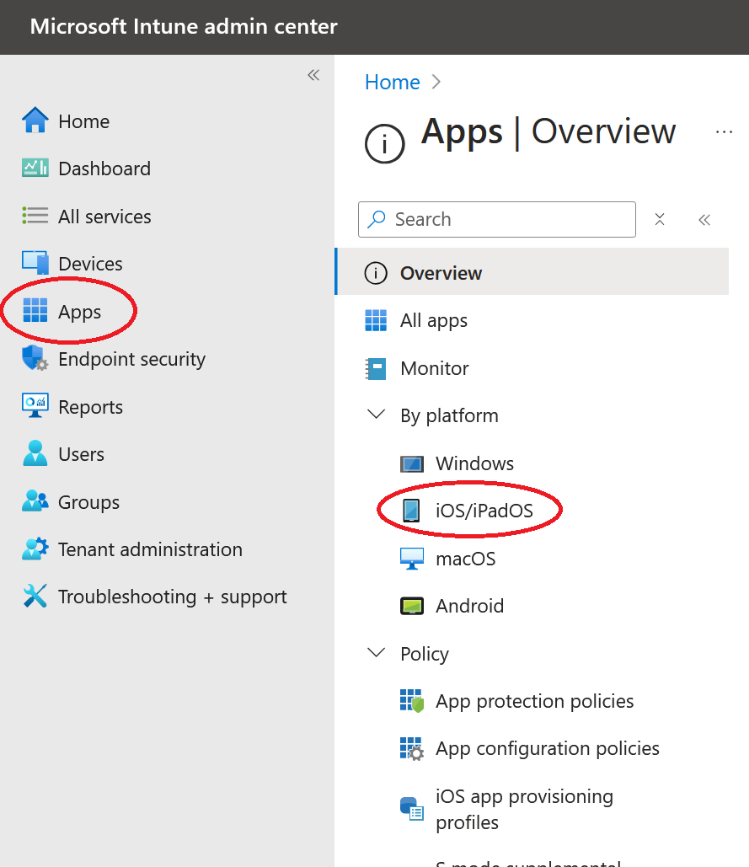The width and height of the screenshot is (749, 867).
Task: Select the Overview menu item
Action: [x=533, y=271]
